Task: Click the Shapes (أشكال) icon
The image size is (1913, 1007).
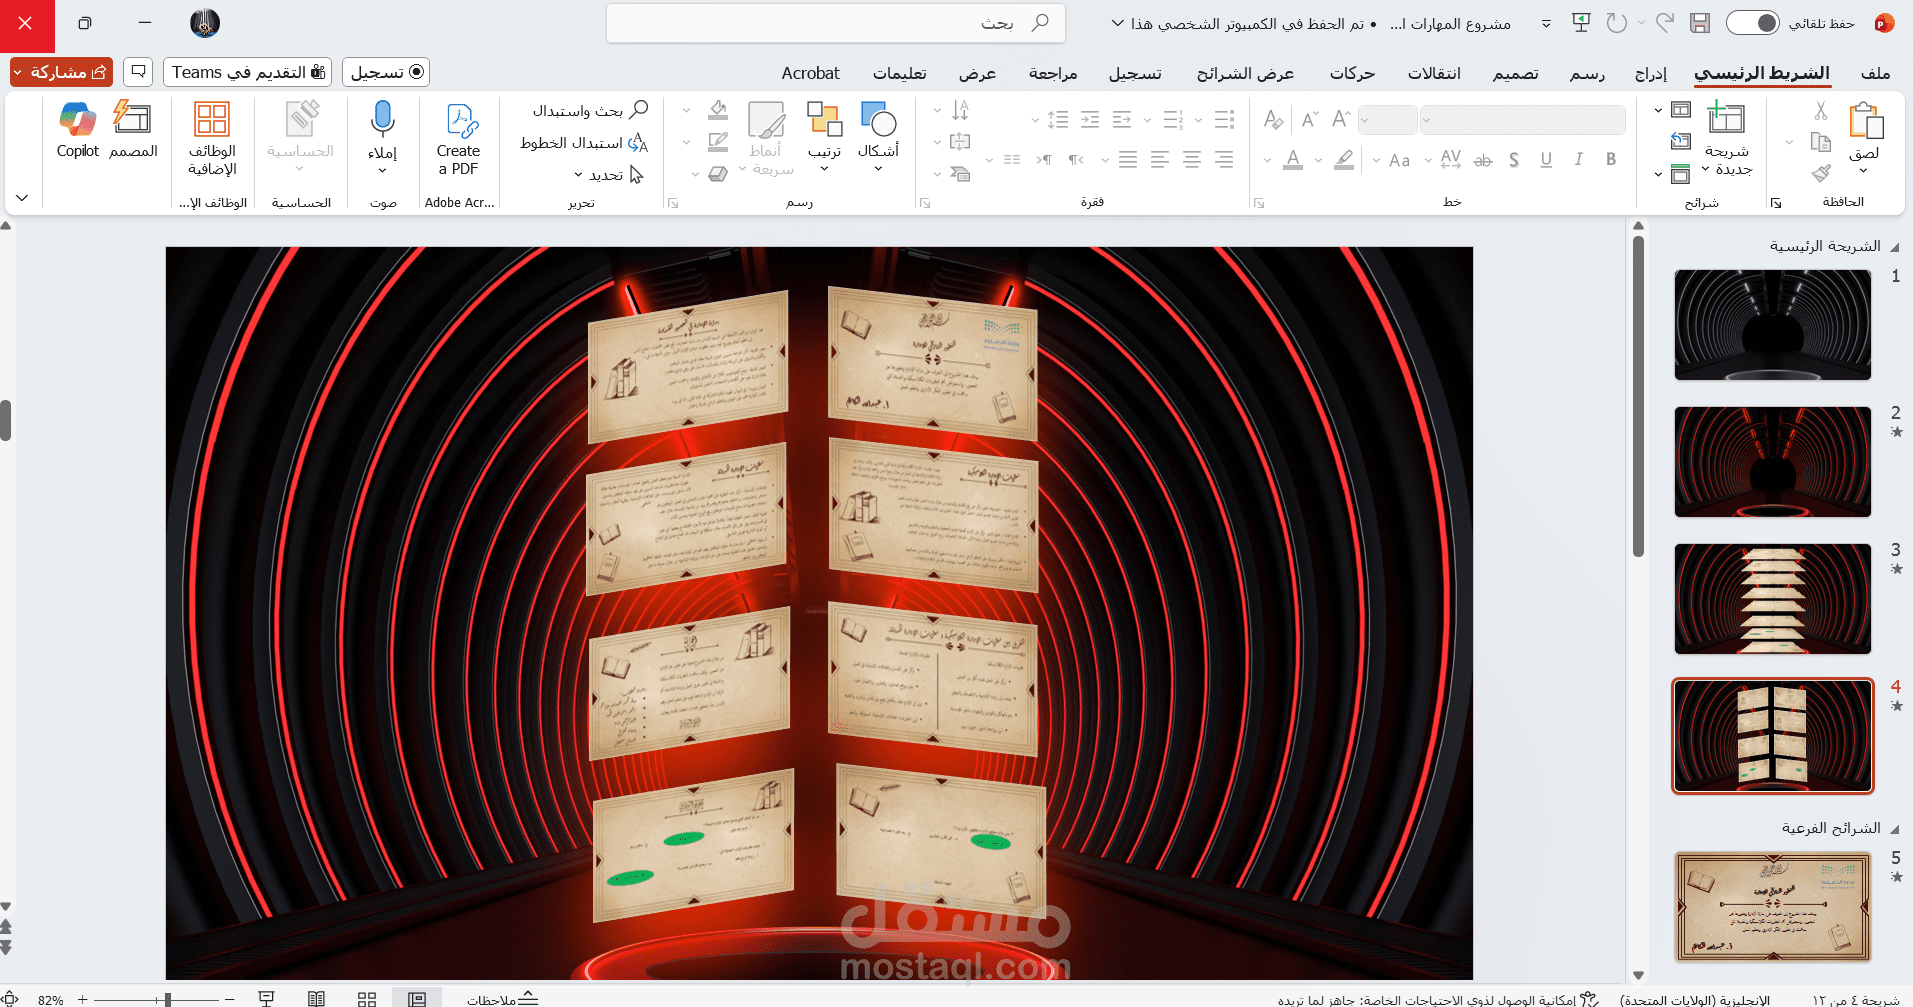Action: [878, 119]
